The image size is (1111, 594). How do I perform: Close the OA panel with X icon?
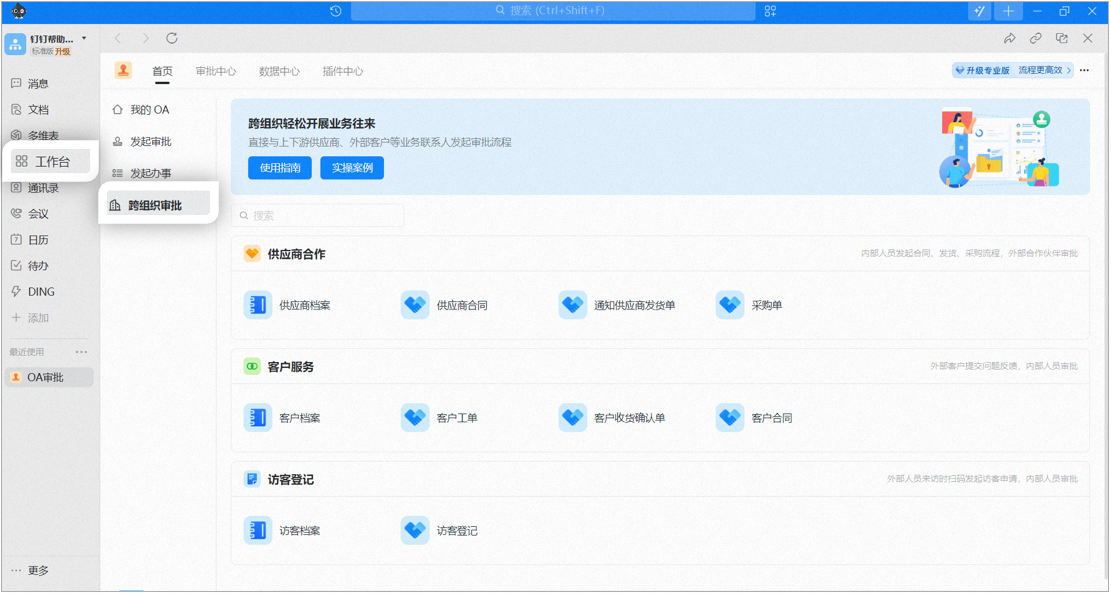point(1088,38)
